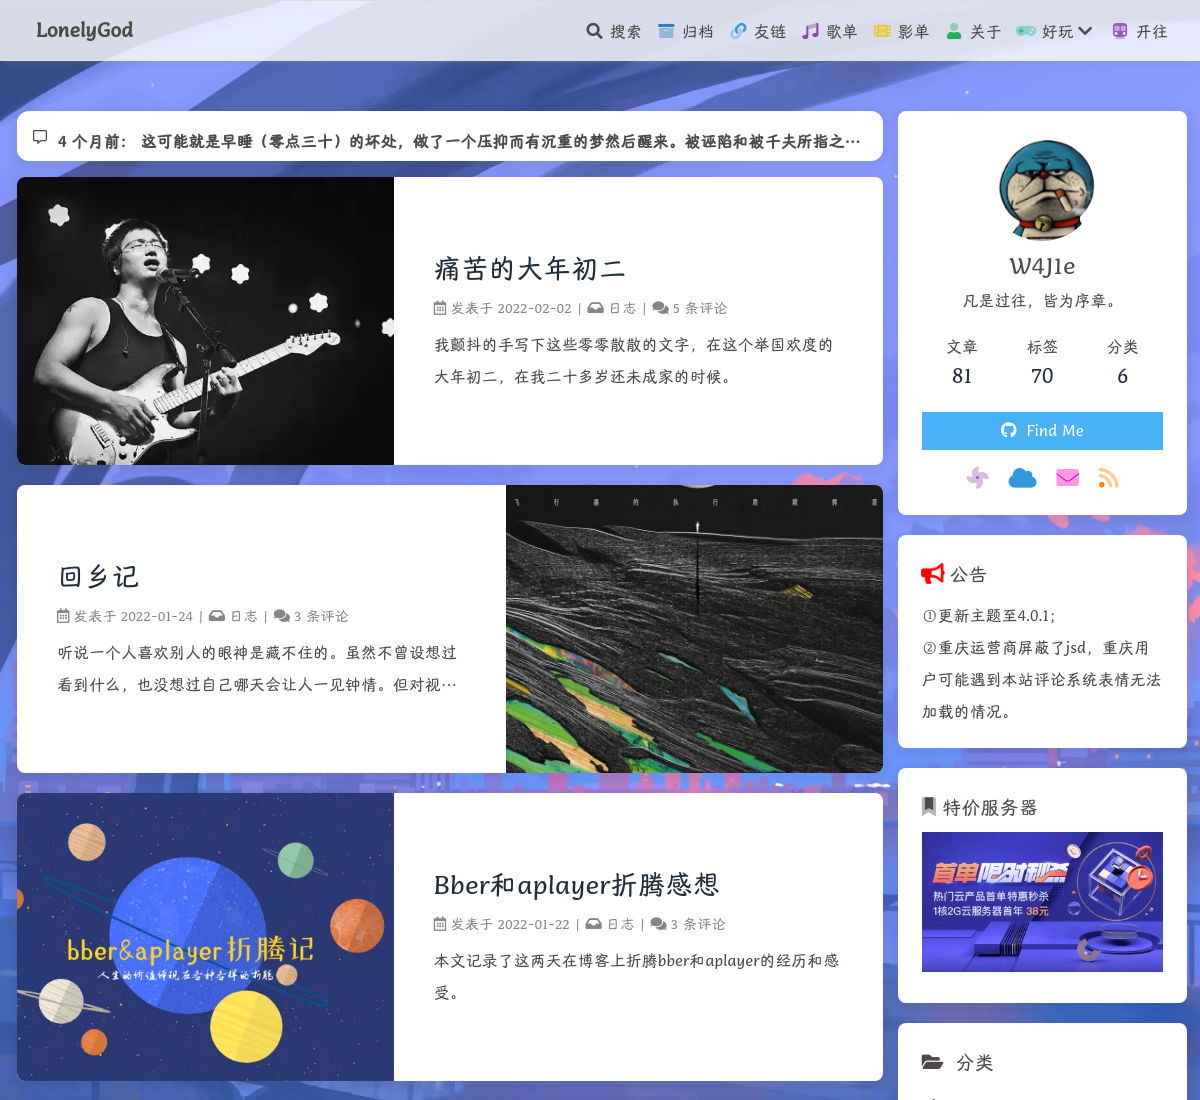Open post titled Bber和aplayer折腾感想

coord(577,884)
